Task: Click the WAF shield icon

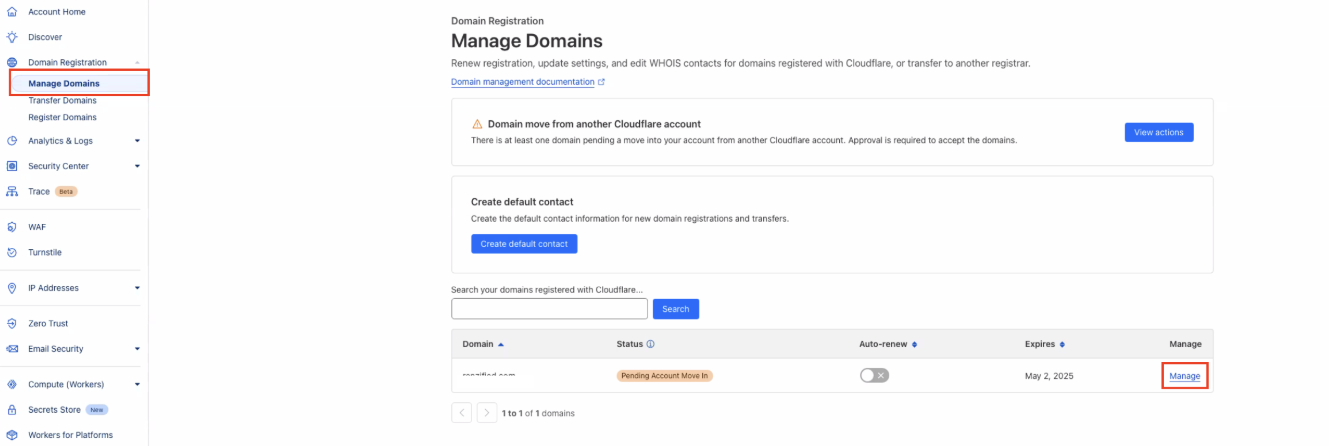Action: tap(12, 227)
